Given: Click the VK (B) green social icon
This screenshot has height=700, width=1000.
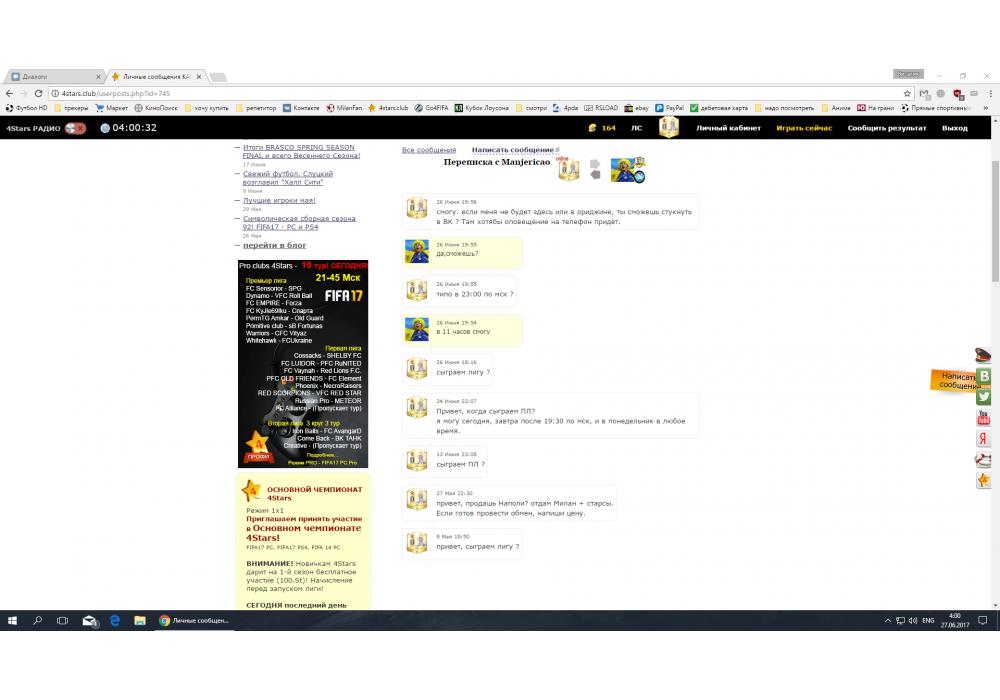Looking at the screenshot, I should click(984, 376).
